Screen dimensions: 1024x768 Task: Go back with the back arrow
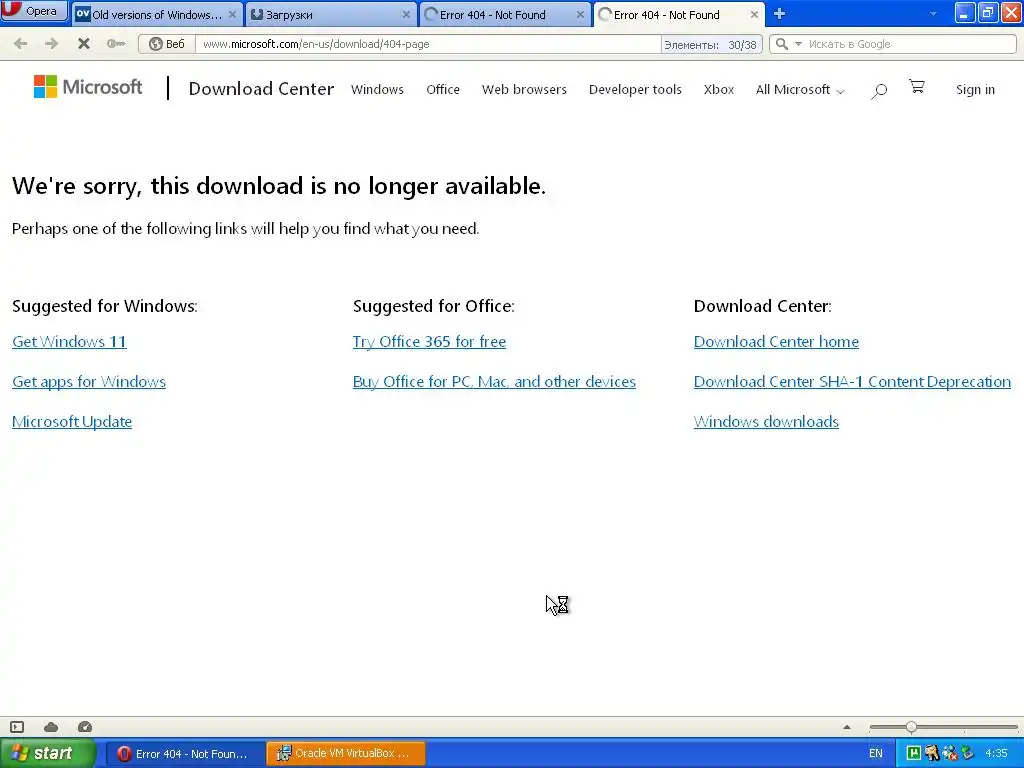click(x=20, y=44)
